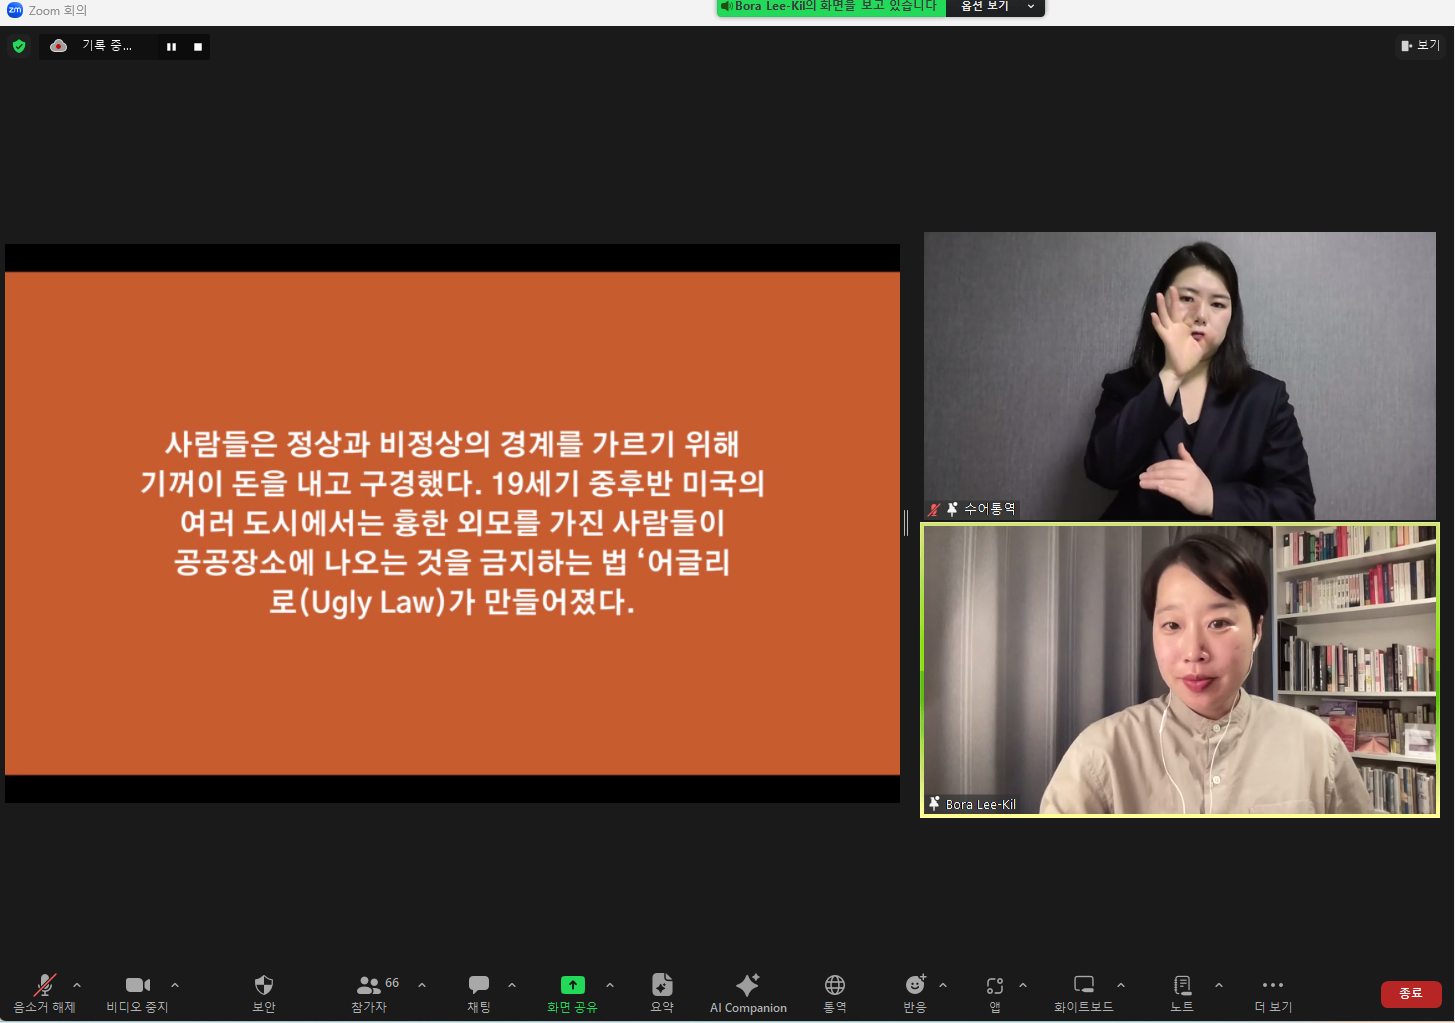This screenshot has height=1023, width=1455.
Task: Open the 보기 view menu
Action: pyautogui.click(x=1420, y=46)
